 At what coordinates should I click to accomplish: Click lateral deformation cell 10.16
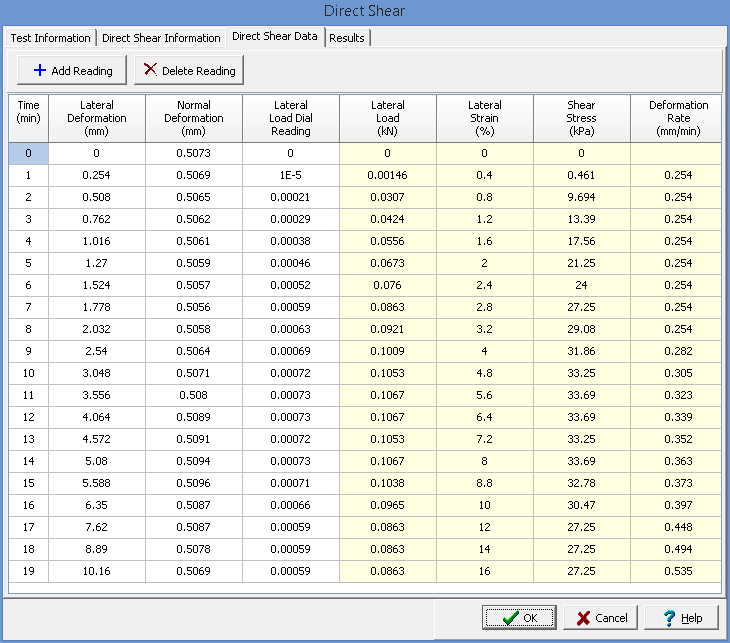tap(97, 571)
